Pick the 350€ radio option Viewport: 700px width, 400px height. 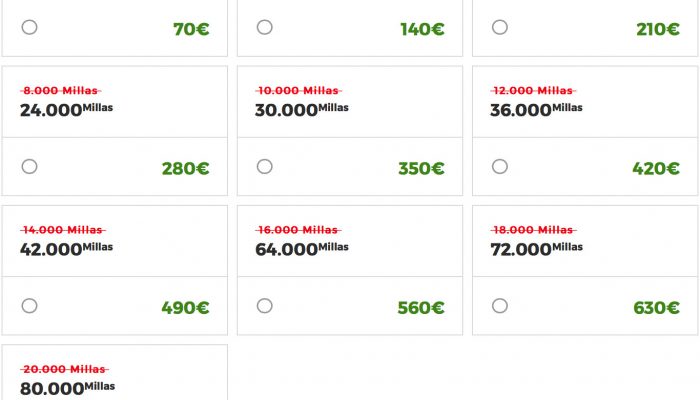tap(265, 167)
